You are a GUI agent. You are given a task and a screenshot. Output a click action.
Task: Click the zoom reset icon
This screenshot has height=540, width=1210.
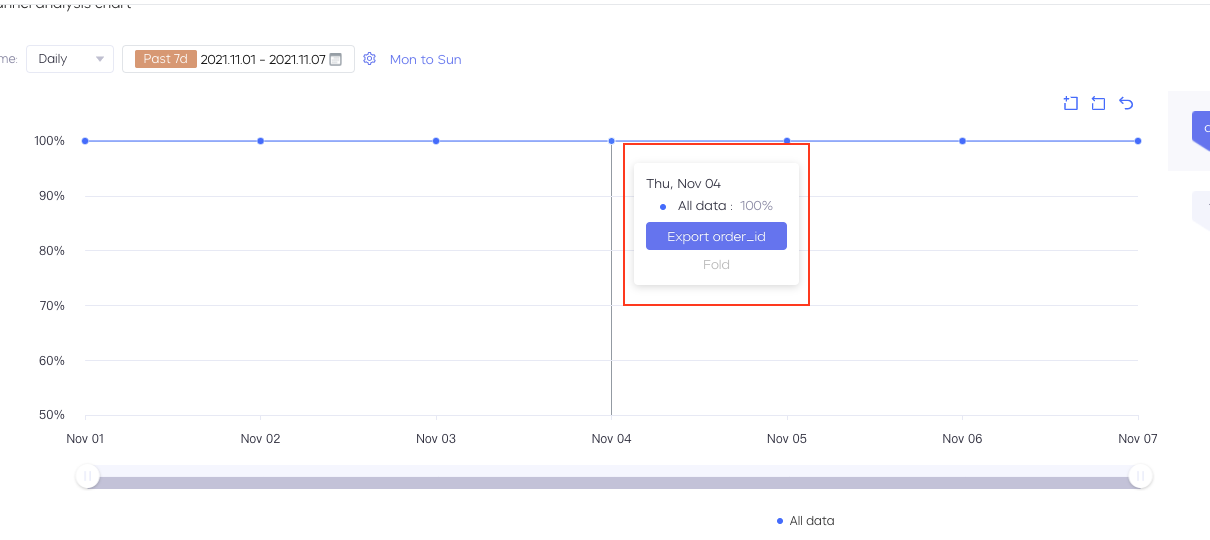[1098, 103]
